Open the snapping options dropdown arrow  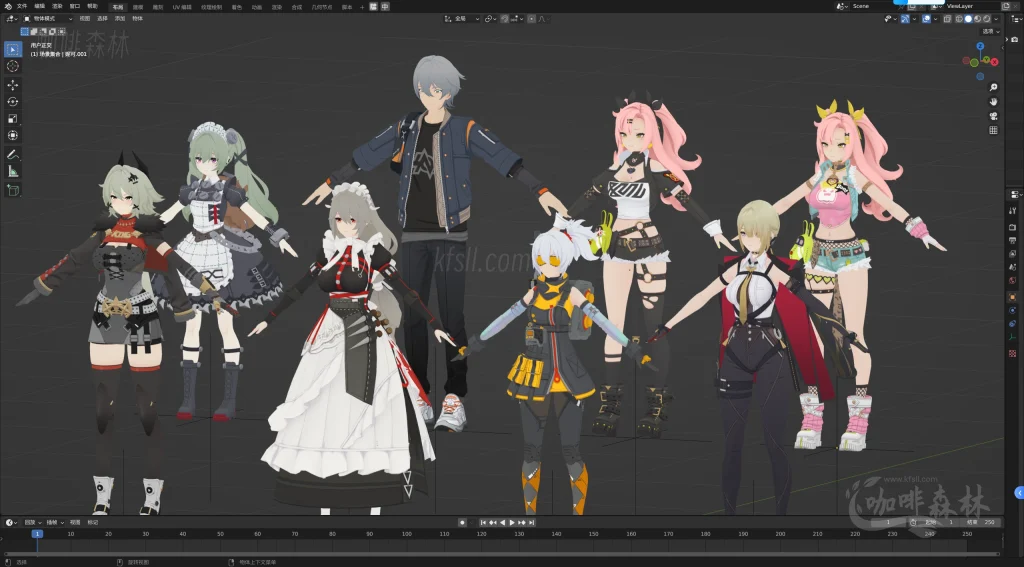[522, 19]
